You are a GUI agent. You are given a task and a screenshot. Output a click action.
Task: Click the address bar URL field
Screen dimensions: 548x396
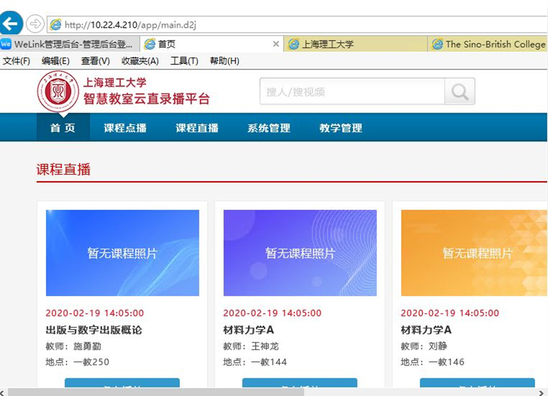pos(297,25)
